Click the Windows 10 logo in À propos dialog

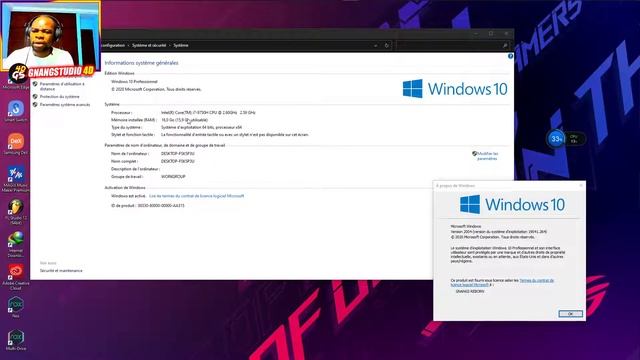[513, 204]
